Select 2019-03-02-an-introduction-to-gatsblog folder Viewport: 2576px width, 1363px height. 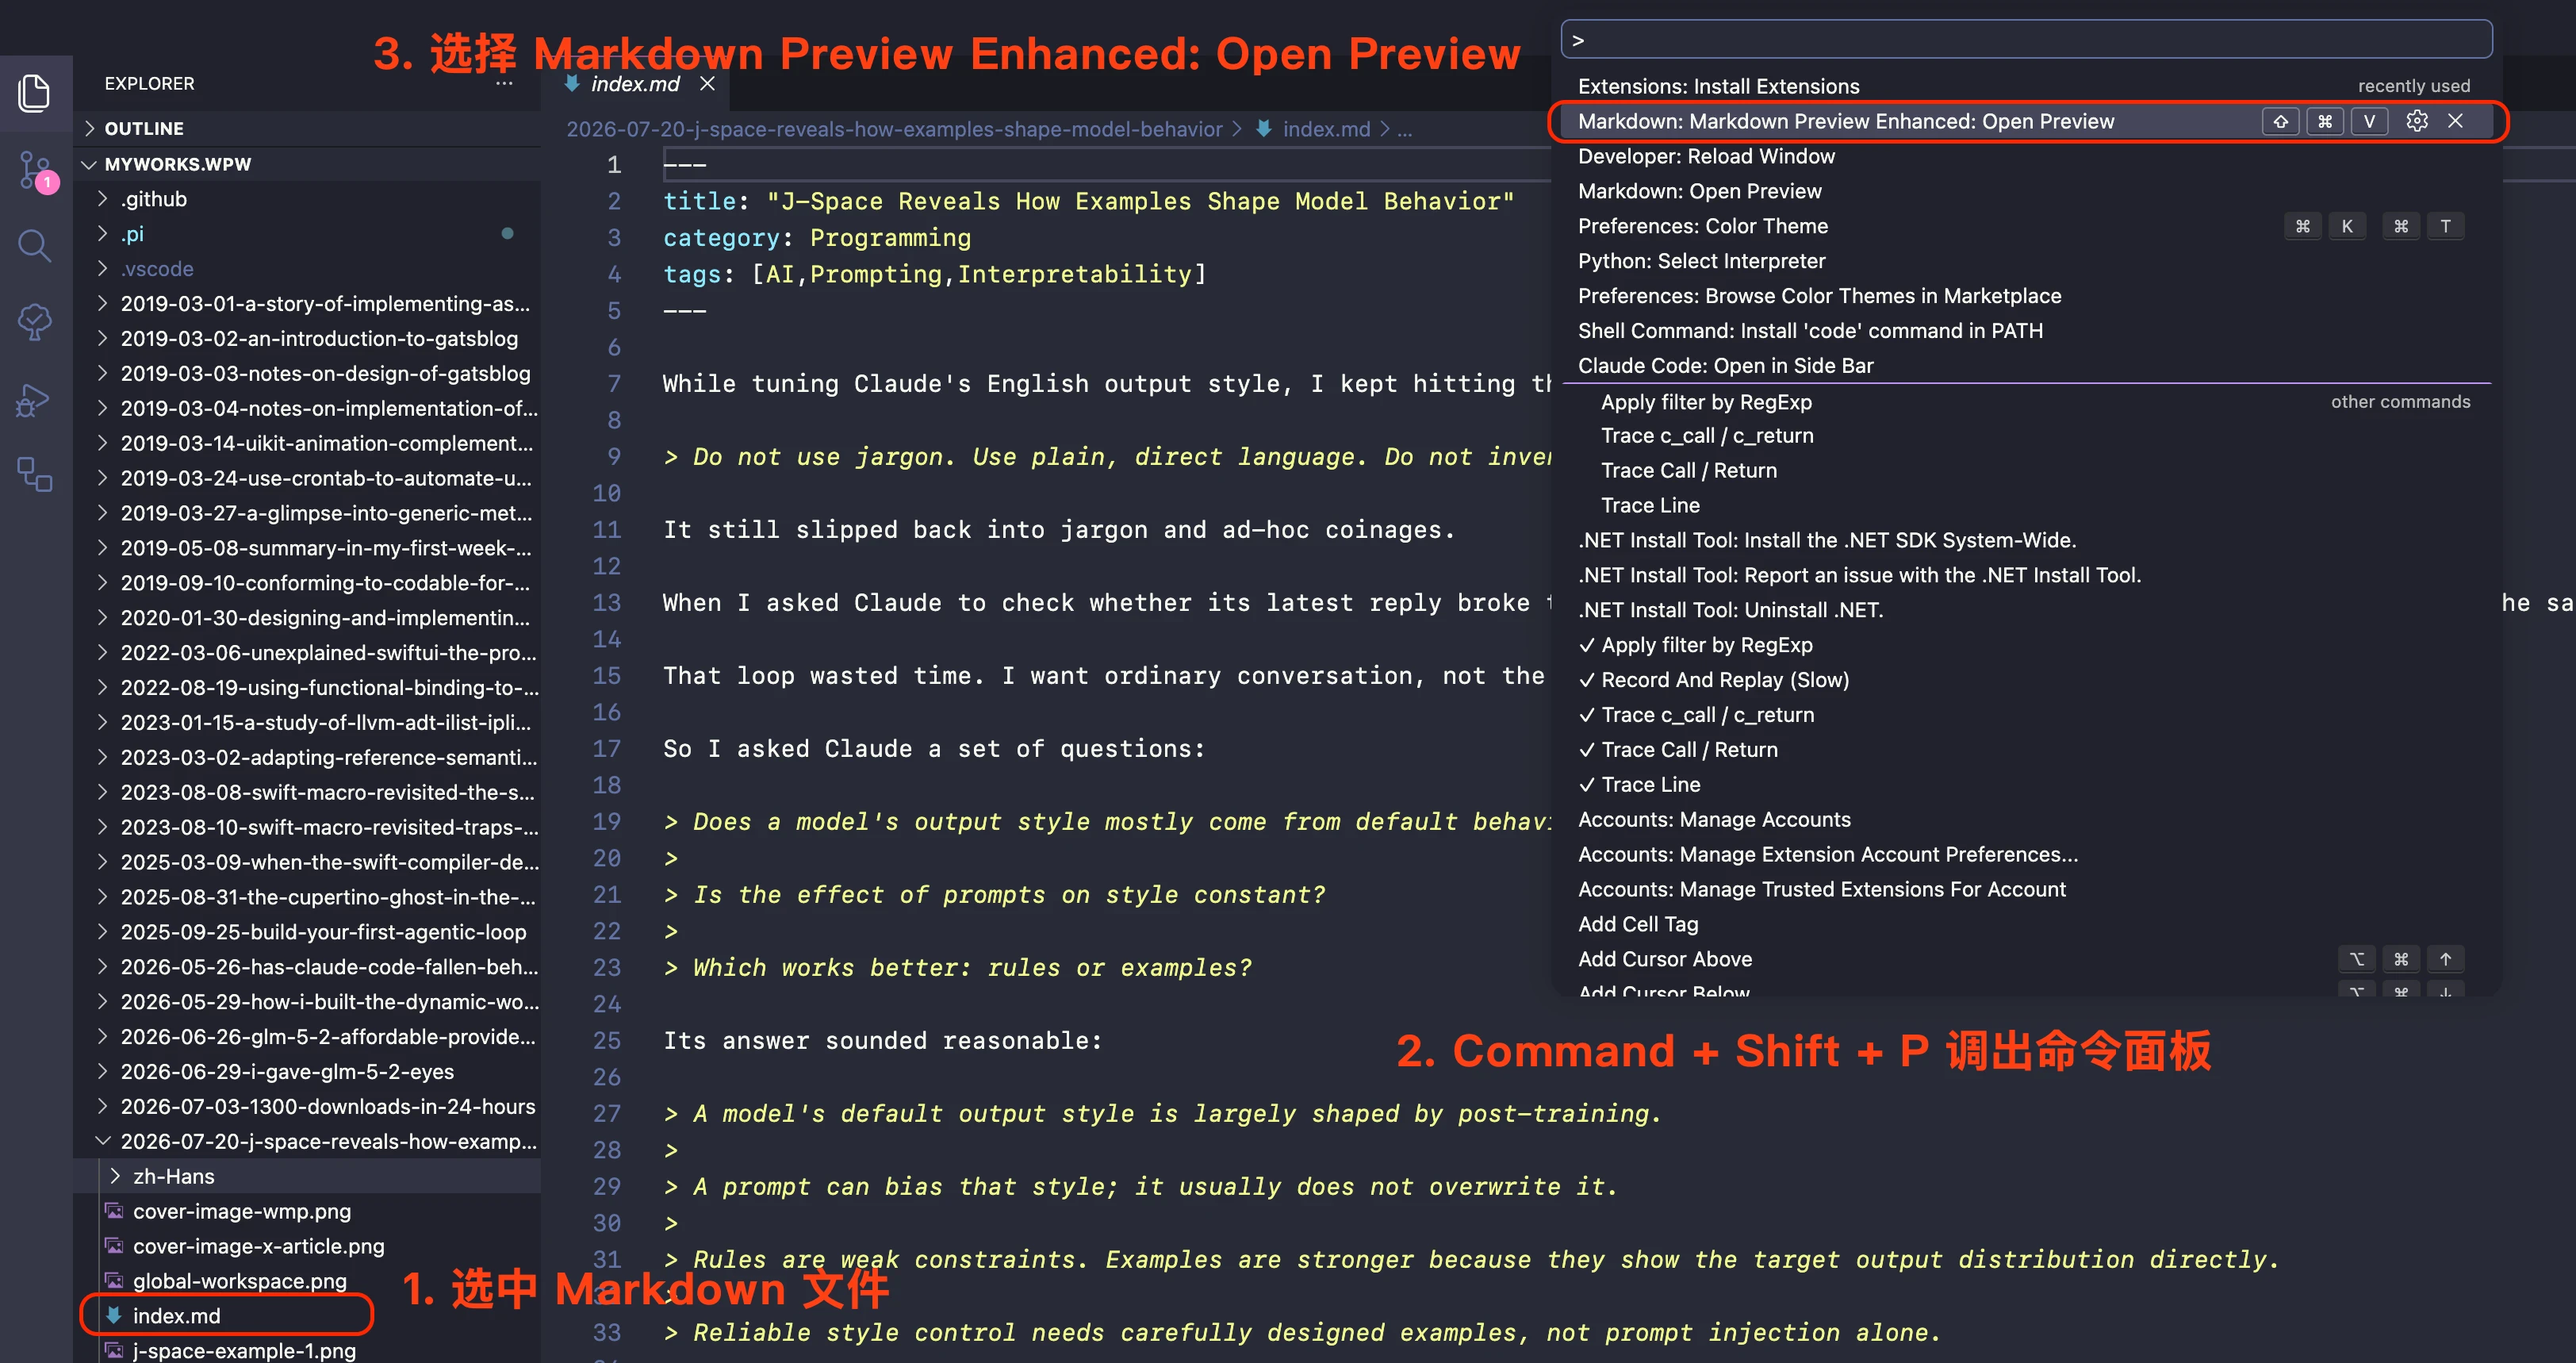click(x=307, y=338)
